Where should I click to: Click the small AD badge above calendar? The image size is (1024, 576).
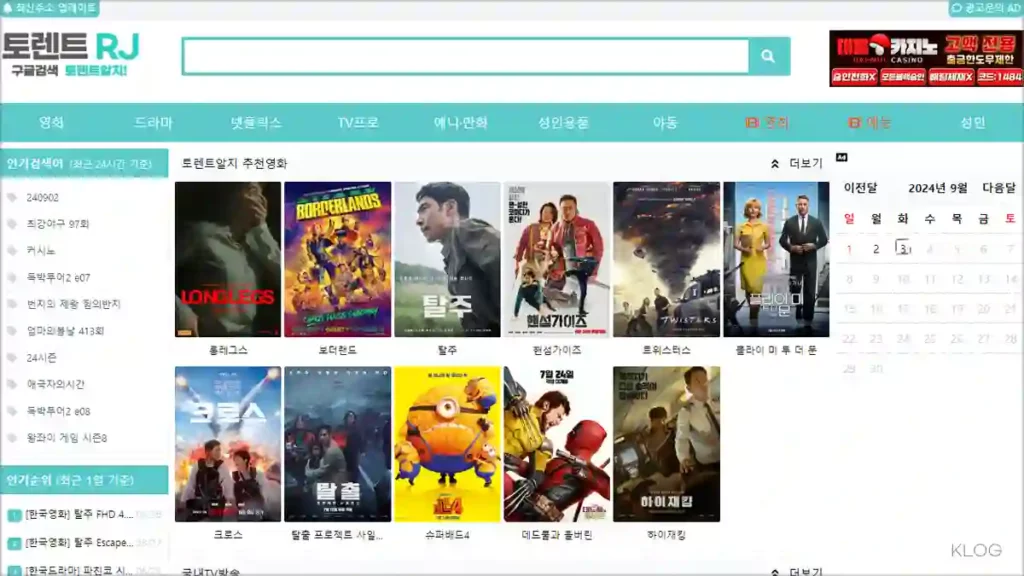(x=842, y=157)
